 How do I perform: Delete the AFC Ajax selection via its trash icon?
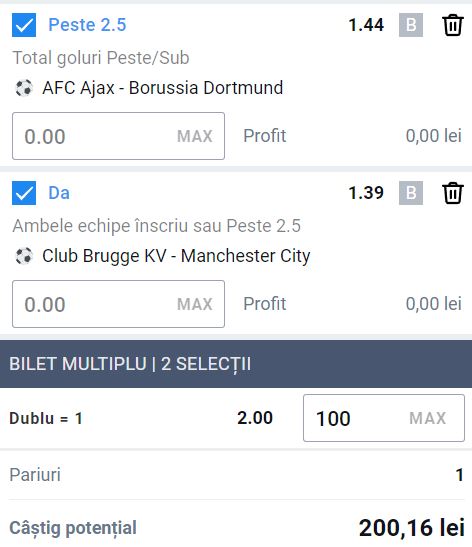453,25
